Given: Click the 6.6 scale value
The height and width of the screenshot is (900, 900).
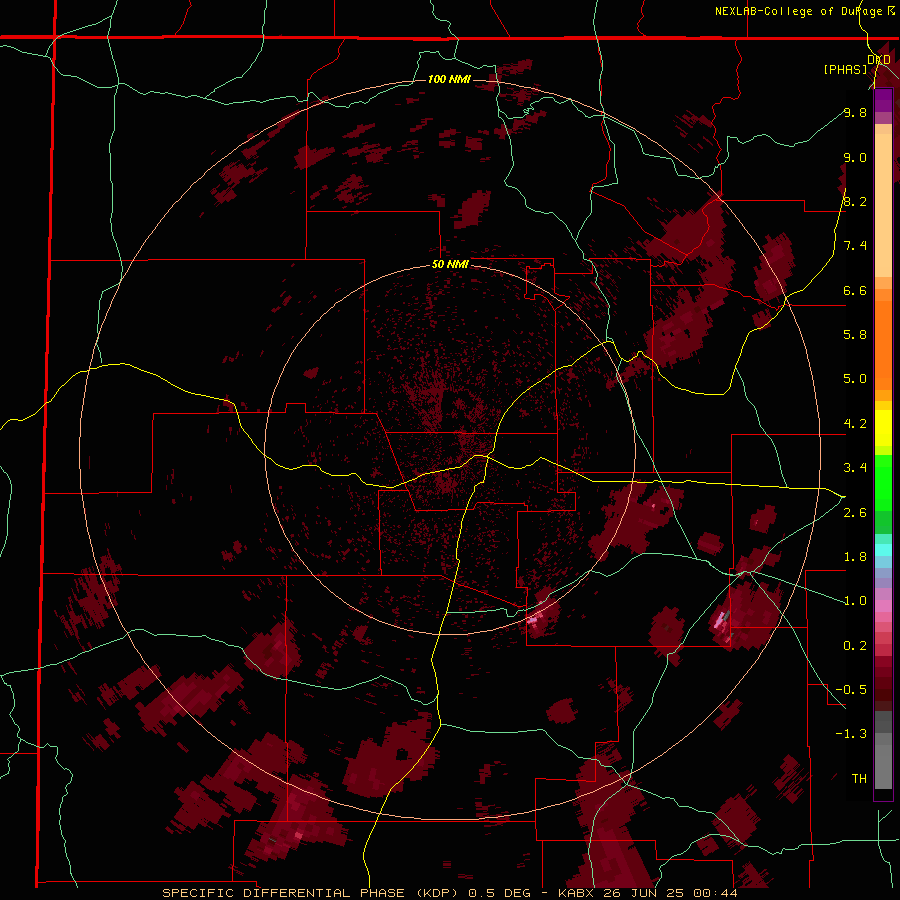Looking at the screenshot, I should pos(855,290).
